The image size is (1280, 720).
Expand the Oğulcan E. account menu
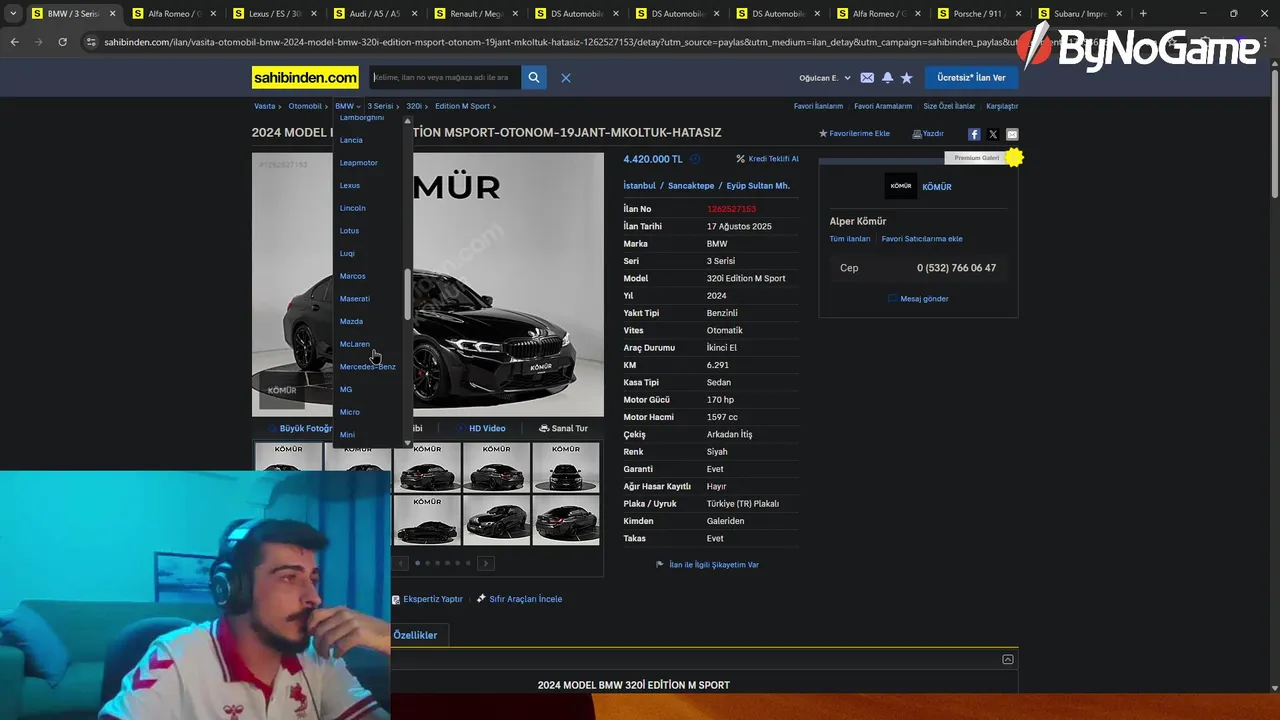(x=825, y=78)
